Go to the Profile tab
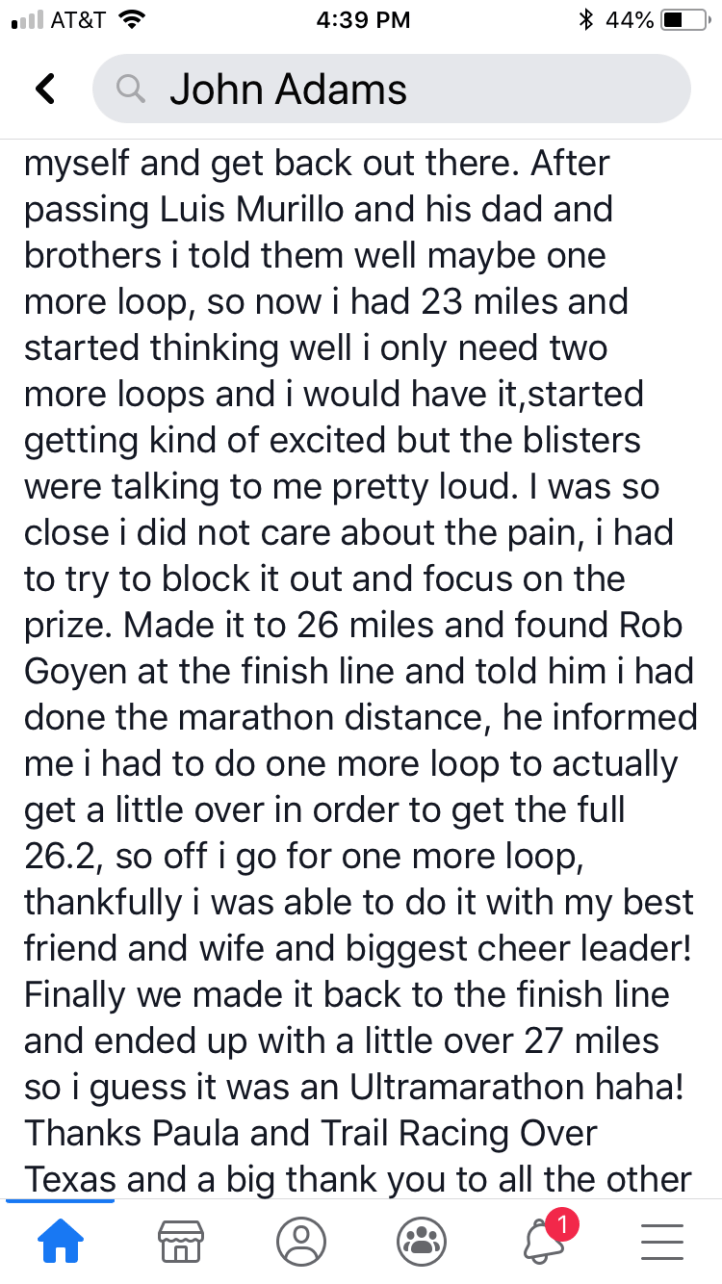This screenshot has height=1284, width=722. click(301, 1241)
